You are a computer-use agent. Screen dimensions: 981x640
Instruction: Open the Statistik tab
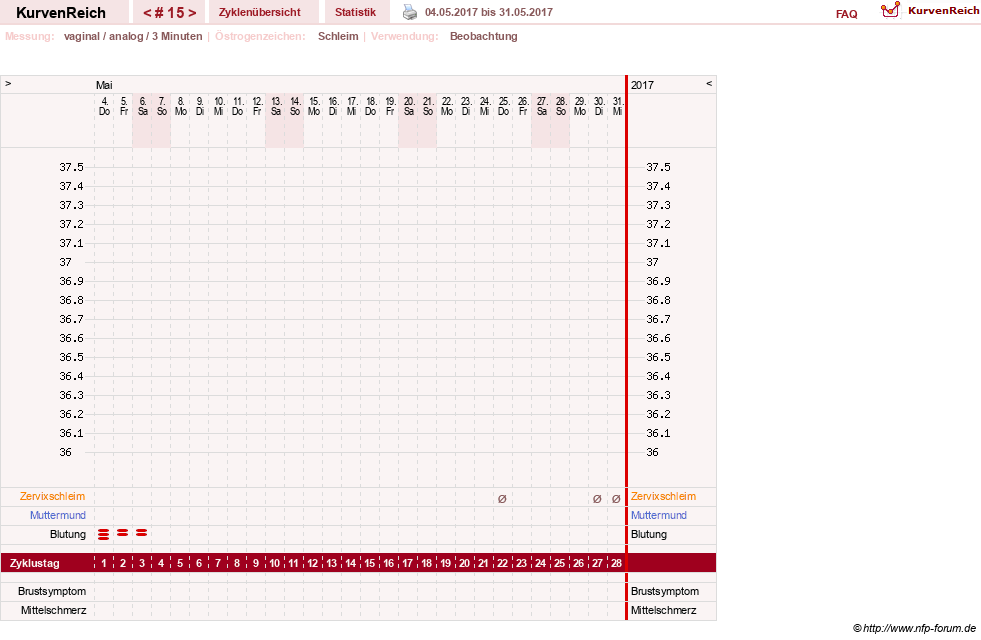pos(355,12)
